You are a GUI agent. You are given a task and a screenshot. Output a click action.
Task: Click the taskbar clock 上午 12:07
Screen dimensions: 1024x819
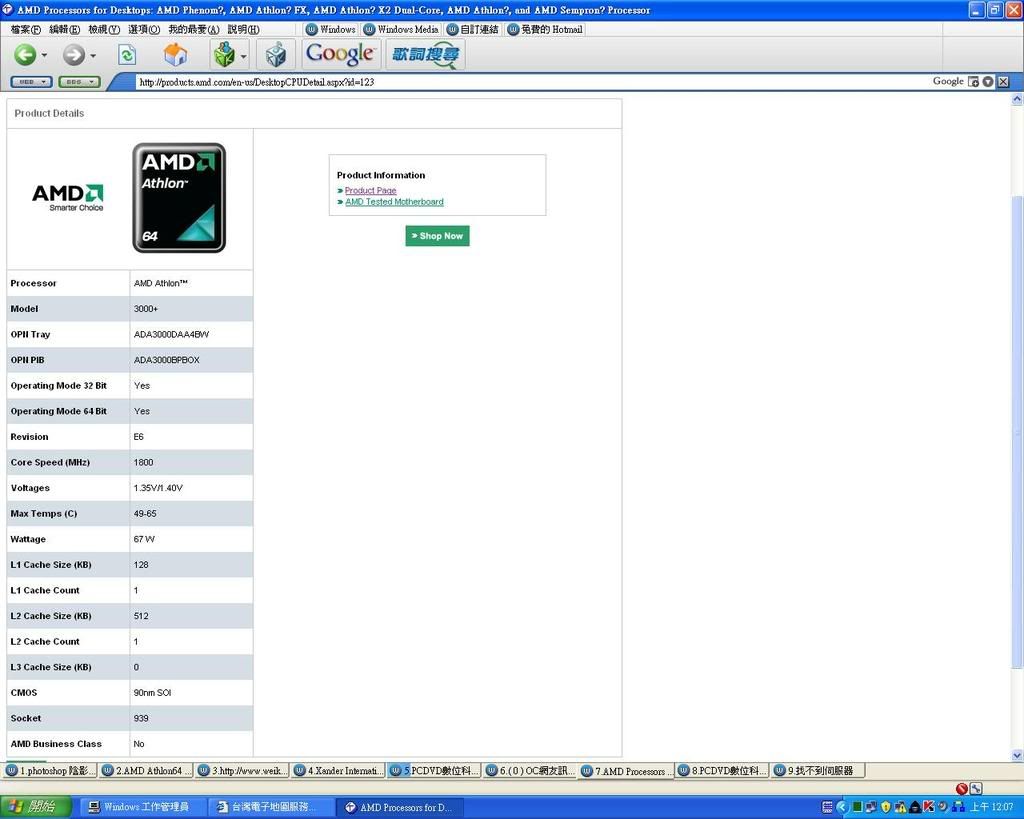point(991,807)
